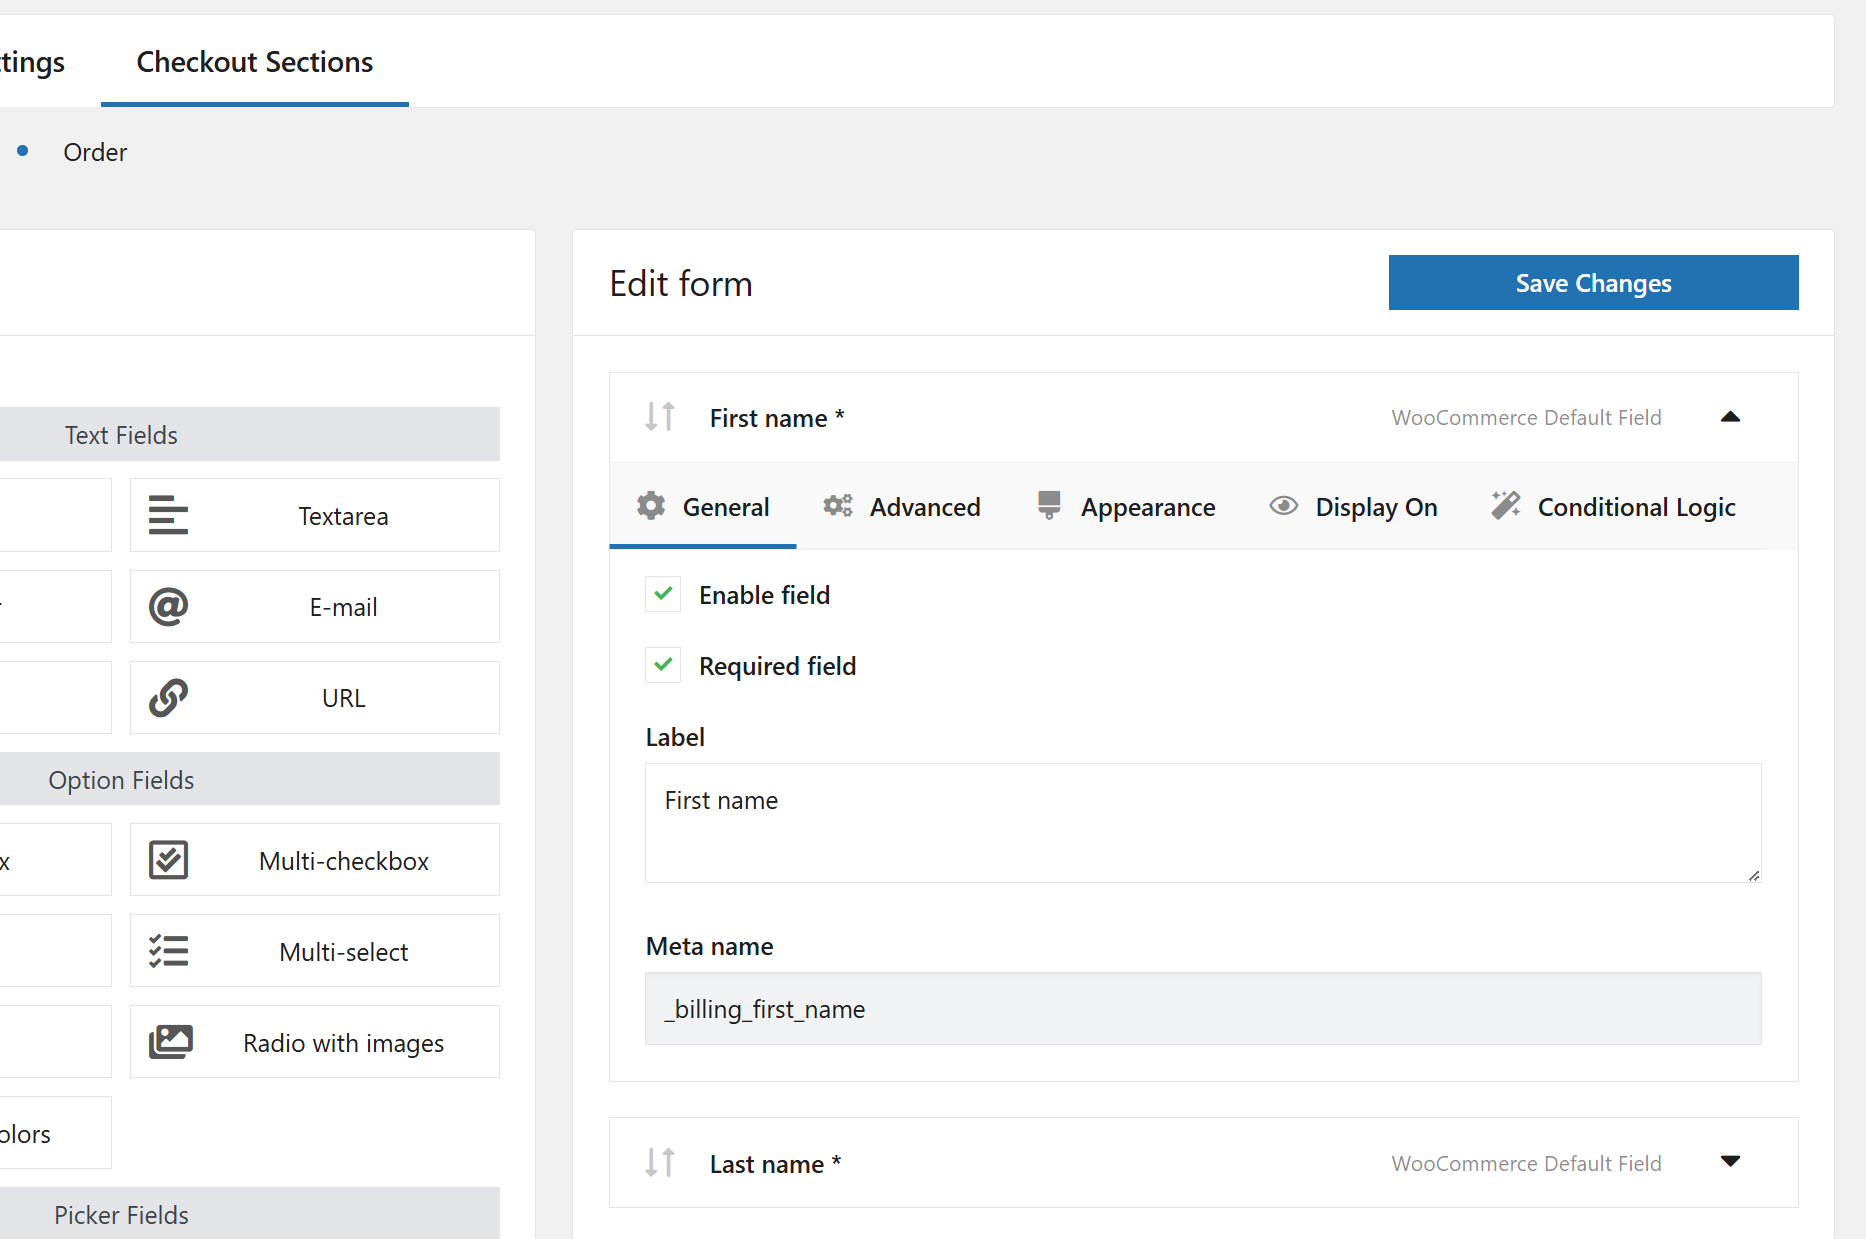The width and height of the screenshot is (1866, 1239).
Task: Click the Radio with images icon
Action: pyautogui.click(x=170, y=1042)
